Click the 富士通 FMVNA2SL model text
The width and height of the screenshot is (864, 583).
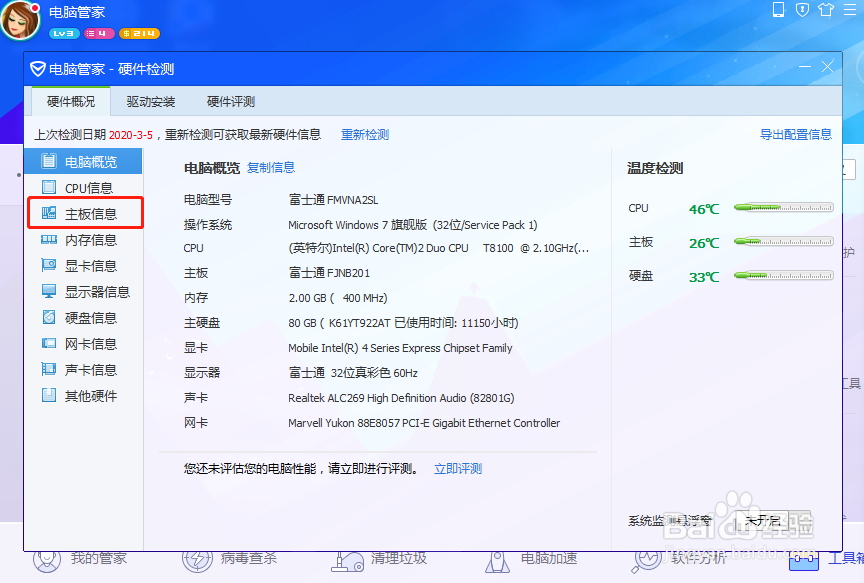coord(333,200)
